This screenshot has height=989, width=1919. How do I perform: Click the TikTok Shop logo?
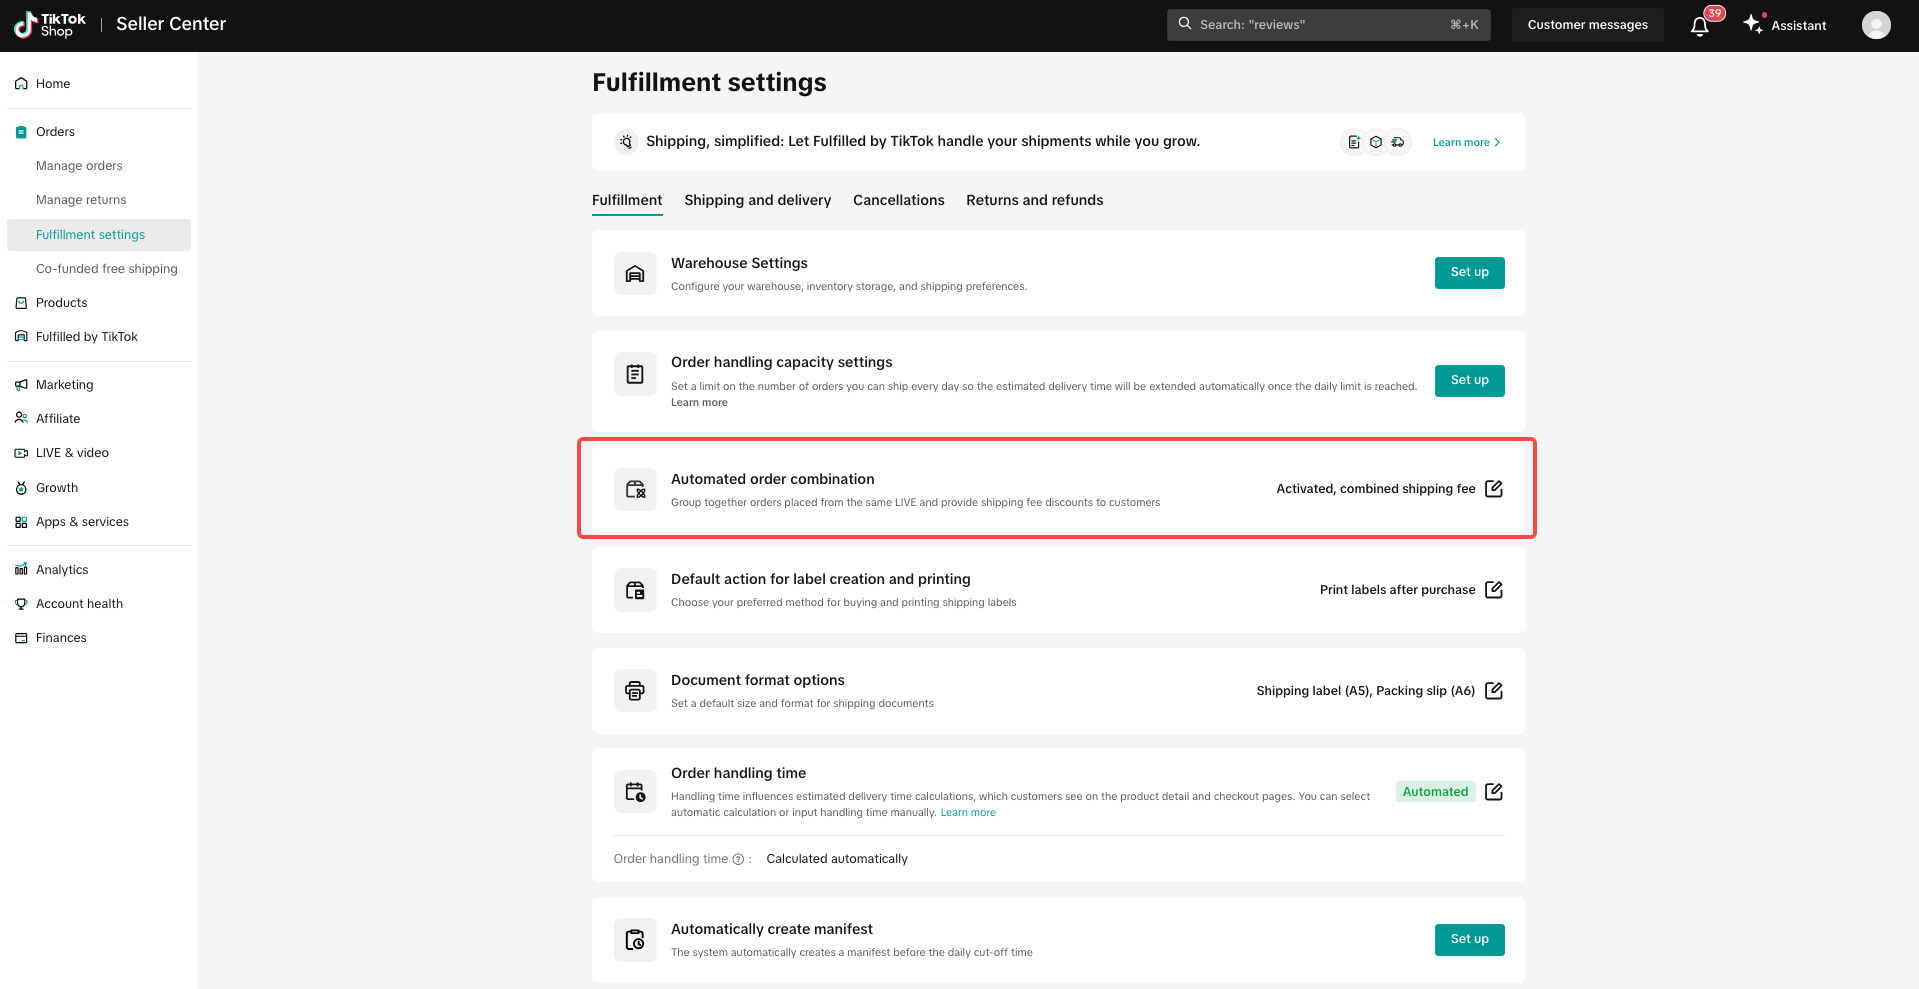tap(50, 25)
